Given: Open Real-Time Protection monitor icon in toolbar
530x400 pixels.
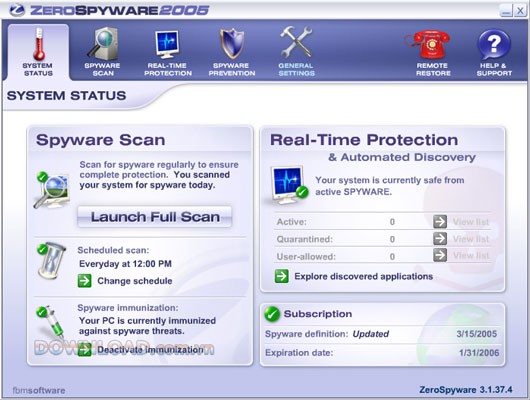Looking at the screenshot, I should (167, 44).
